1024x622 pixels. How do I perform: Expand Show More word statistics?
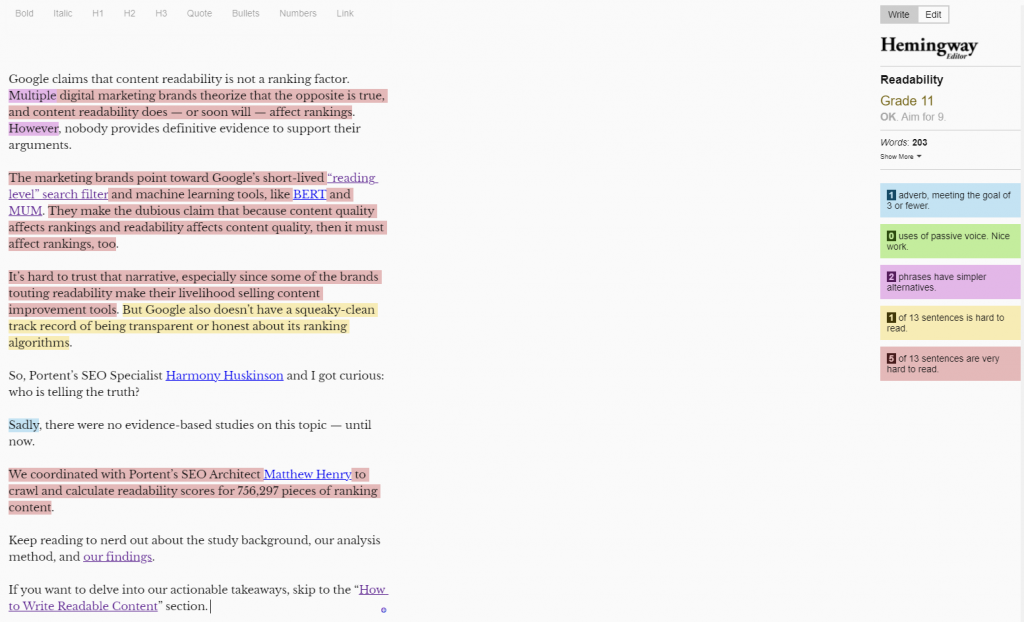click(x=900, y=157)
